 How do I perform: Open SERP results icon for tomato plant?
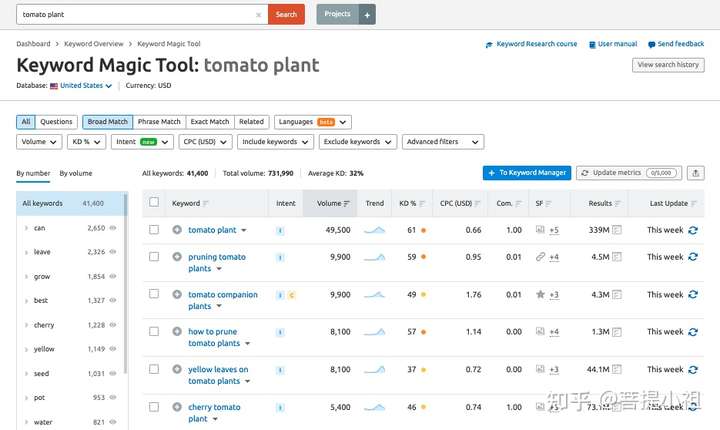pos(617,230)
